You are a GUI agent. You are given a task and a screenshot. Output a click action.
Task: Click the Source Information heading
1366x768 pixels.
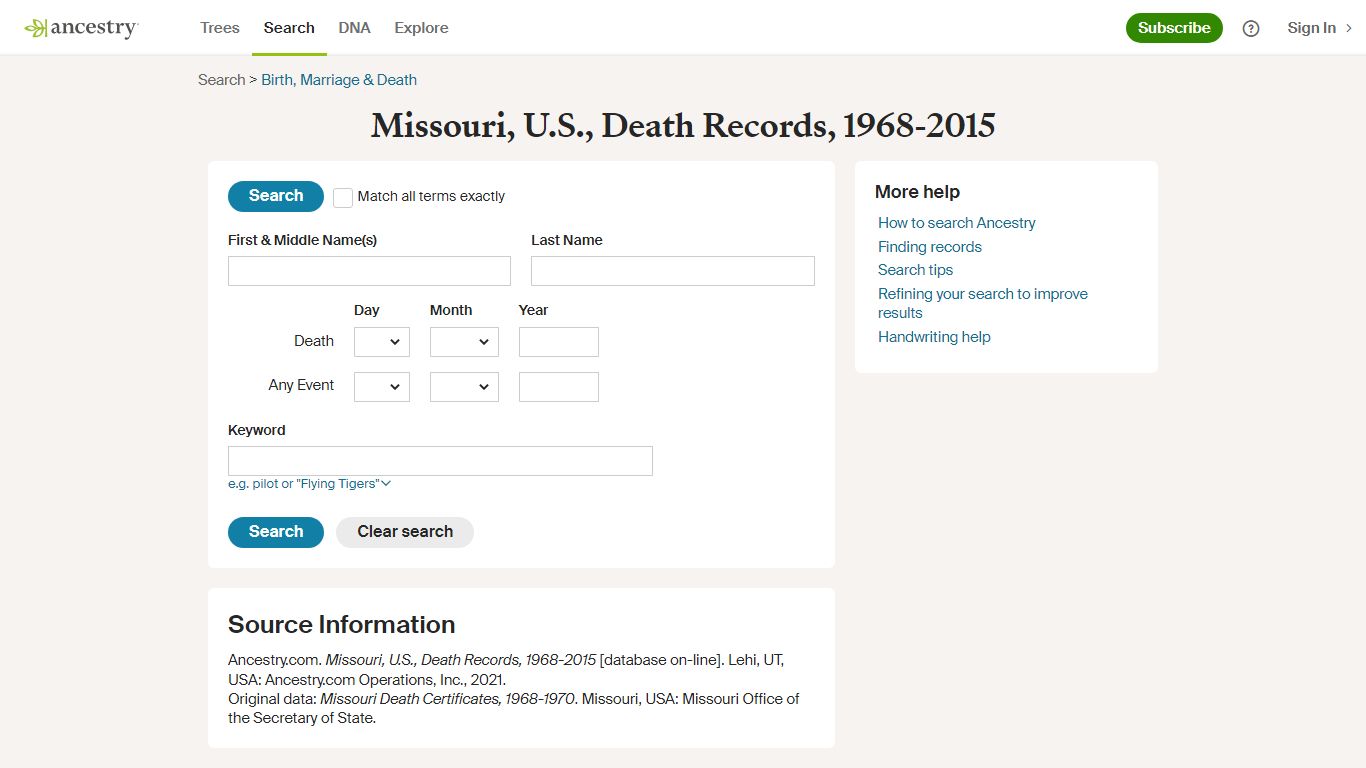(x=342, y=625)
